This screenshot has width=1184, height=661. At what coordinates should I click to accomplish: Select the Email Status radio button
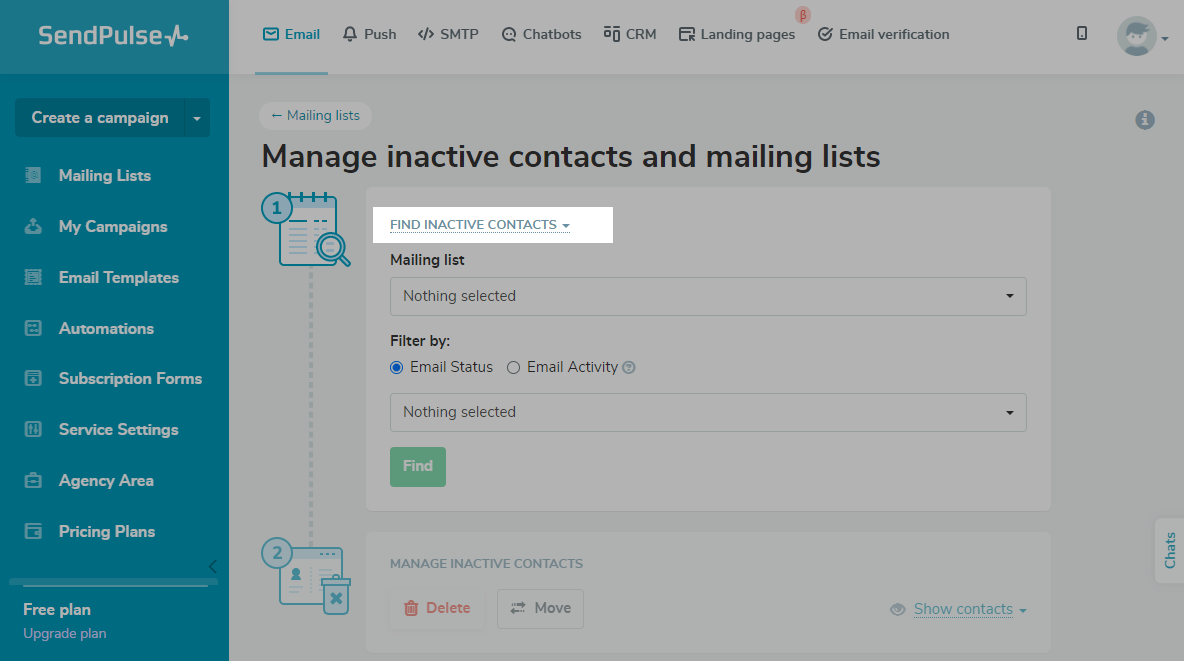pyautogui.click(x=397, y=367)
